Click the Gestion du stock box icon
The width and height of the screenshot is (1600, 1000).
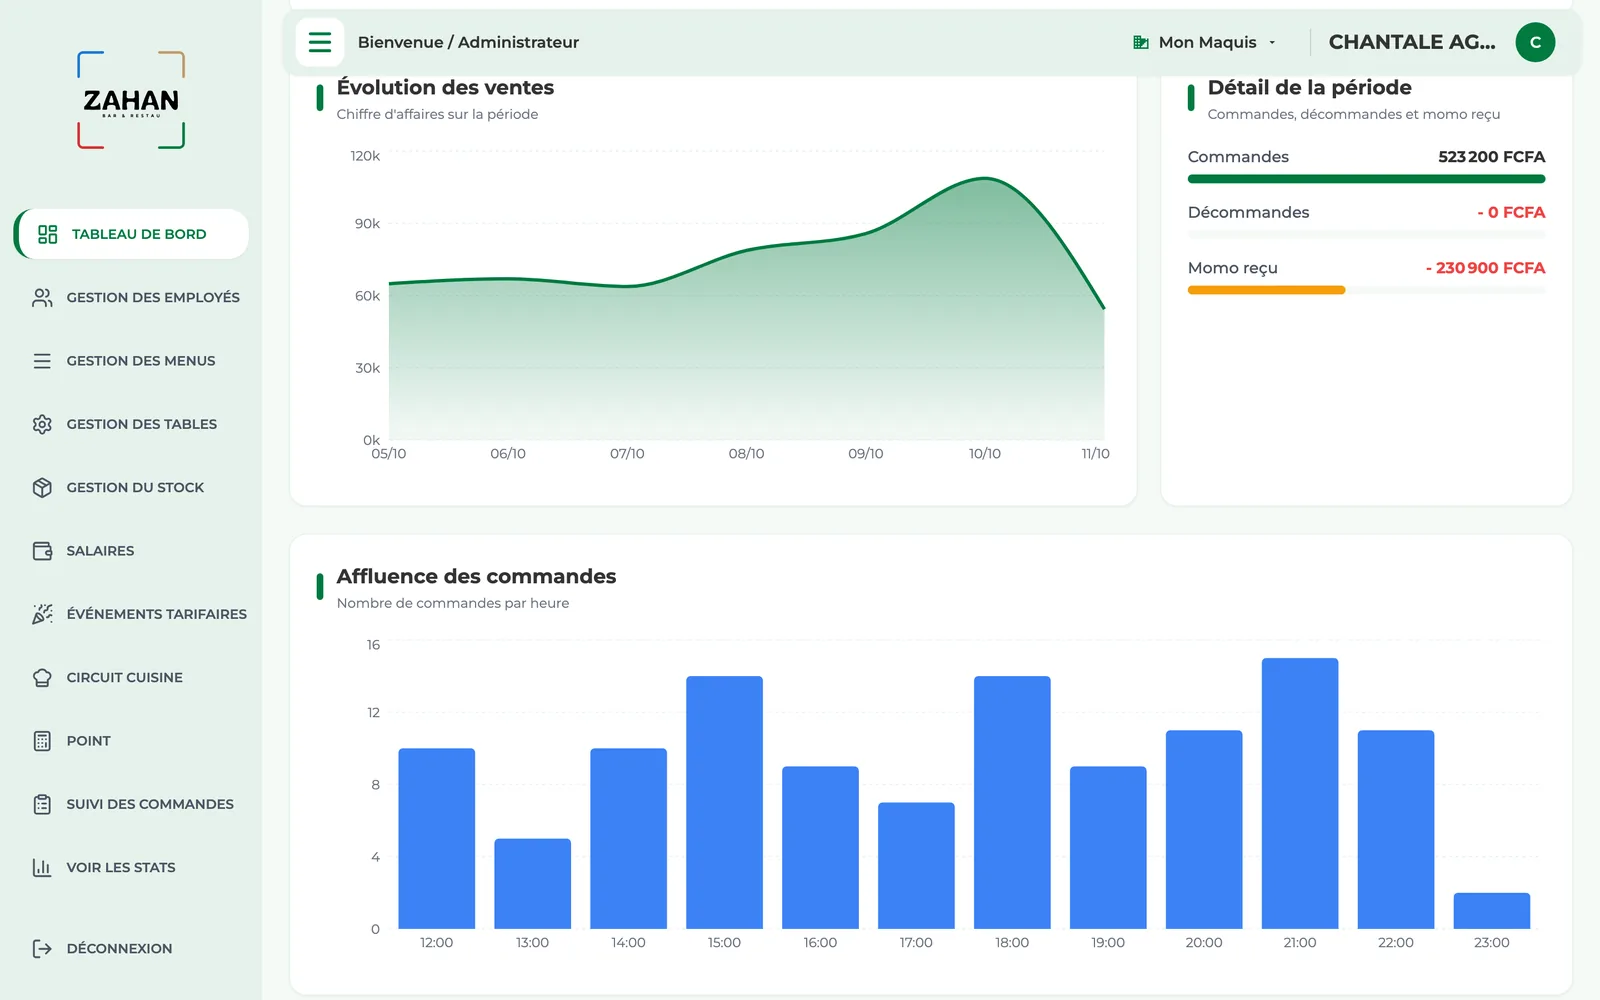point(42,487)
